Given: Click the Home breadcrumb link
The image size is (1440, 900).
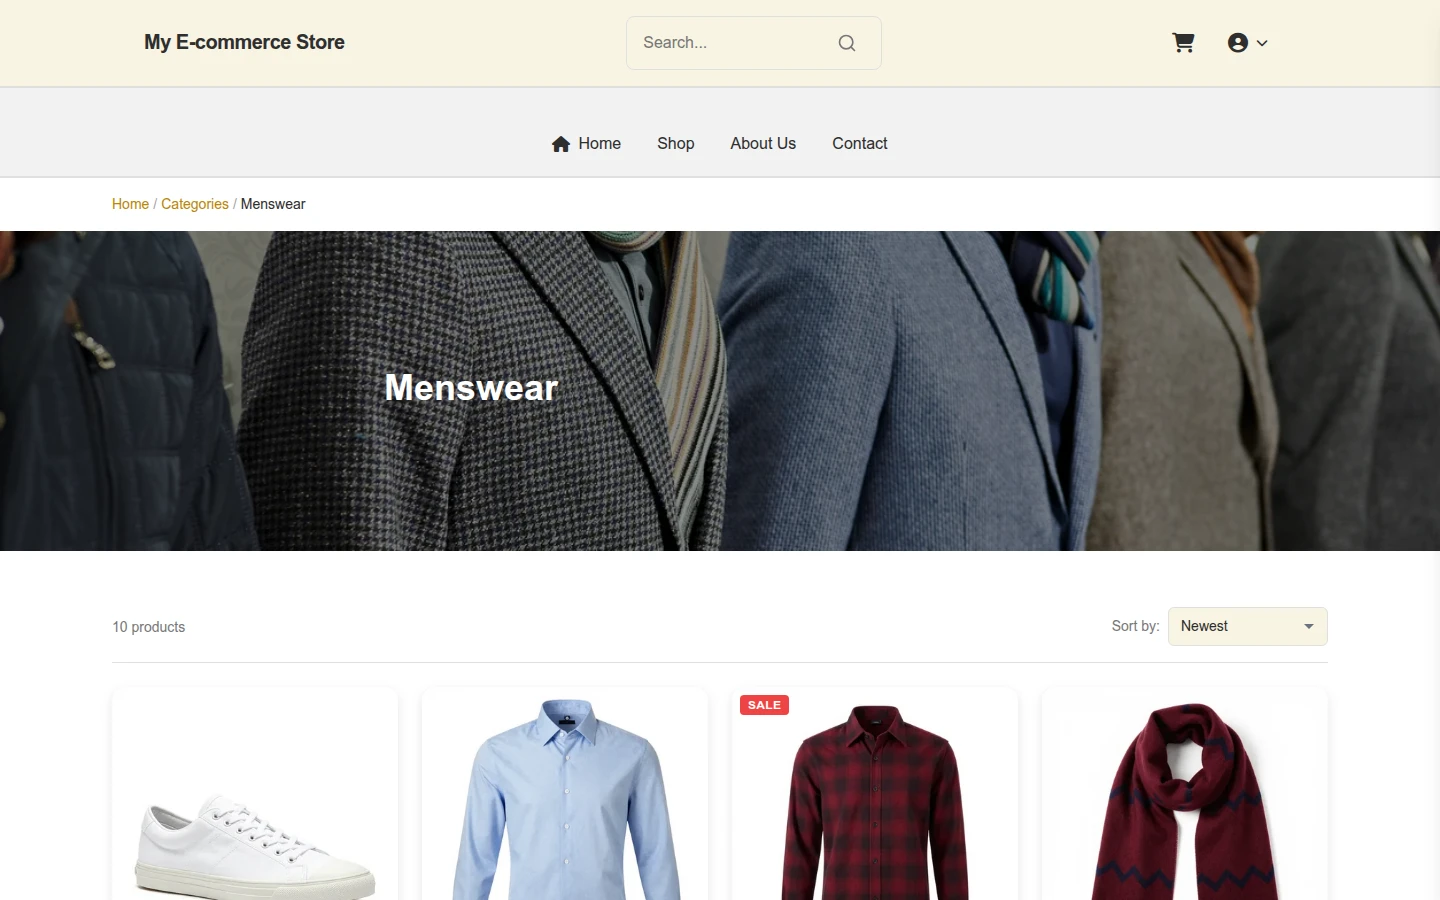Looking at the screenshot, I should [x=130, y=204].
